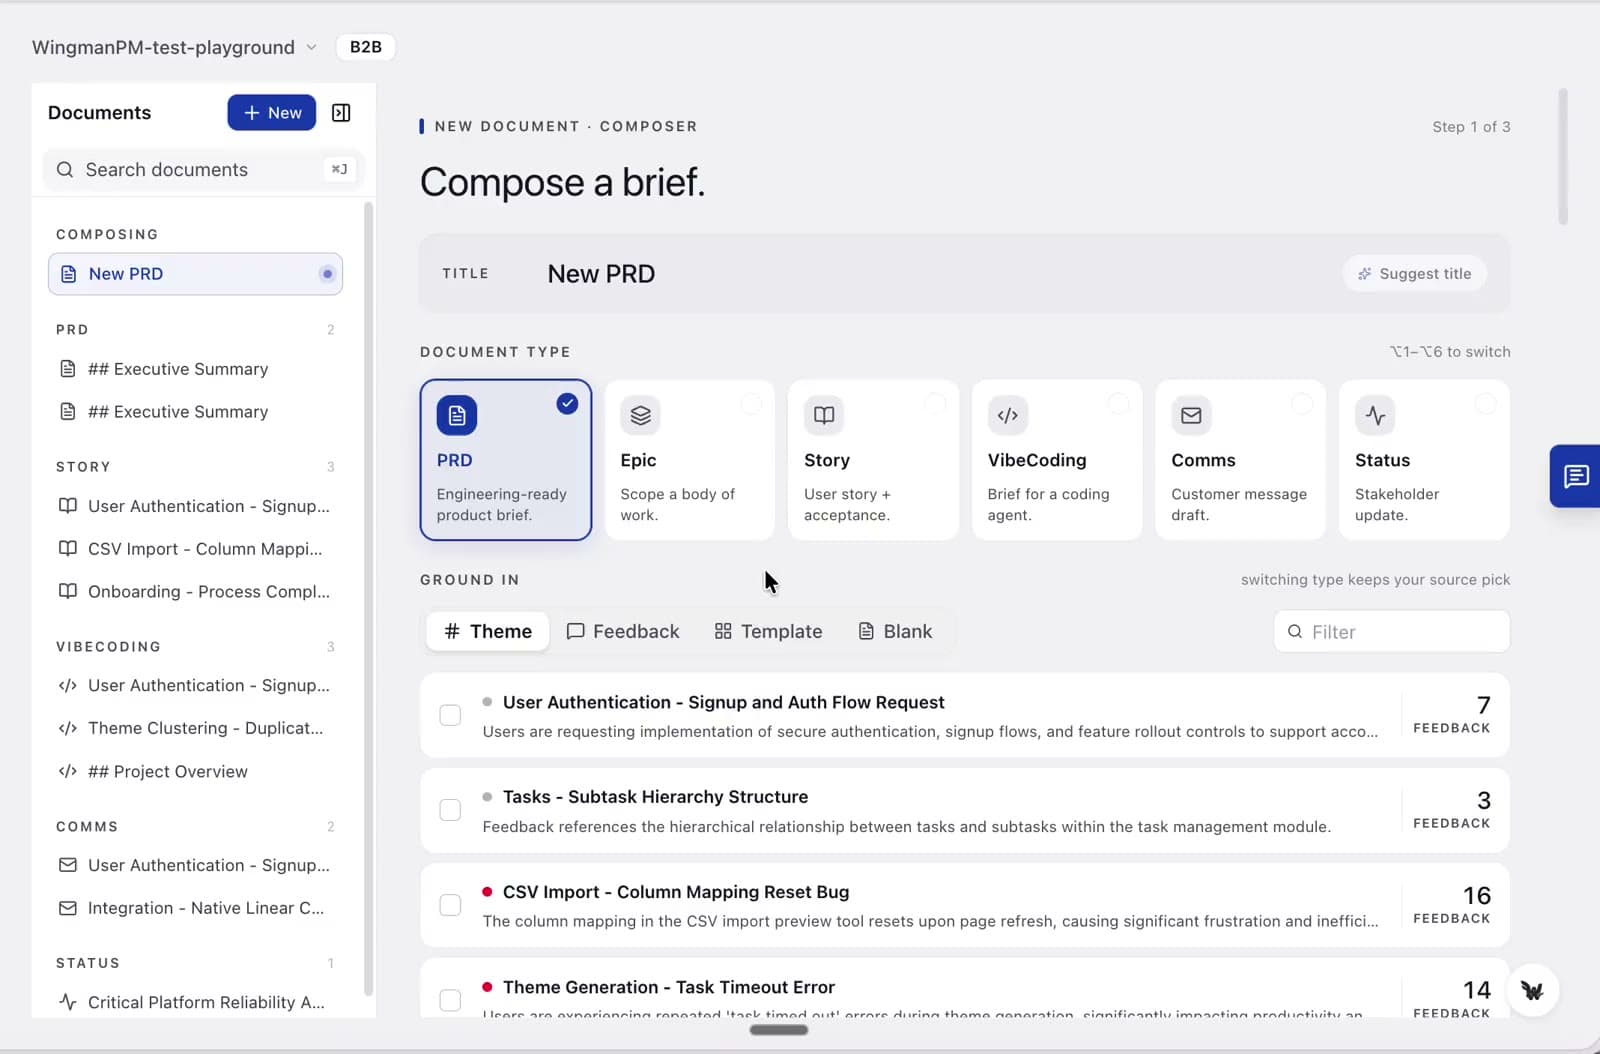Click the sidebar document list scrollbar

coord(368,598)
